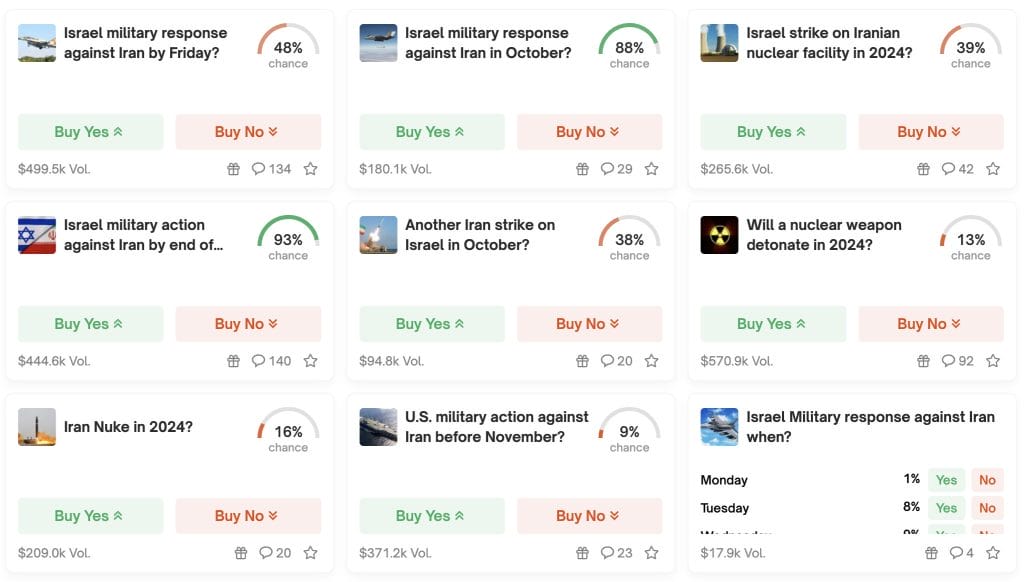Screen dimensions: 1024x582
Task: Buy Yes on Israel response by Friday
Action: click(x=90, y=132)
